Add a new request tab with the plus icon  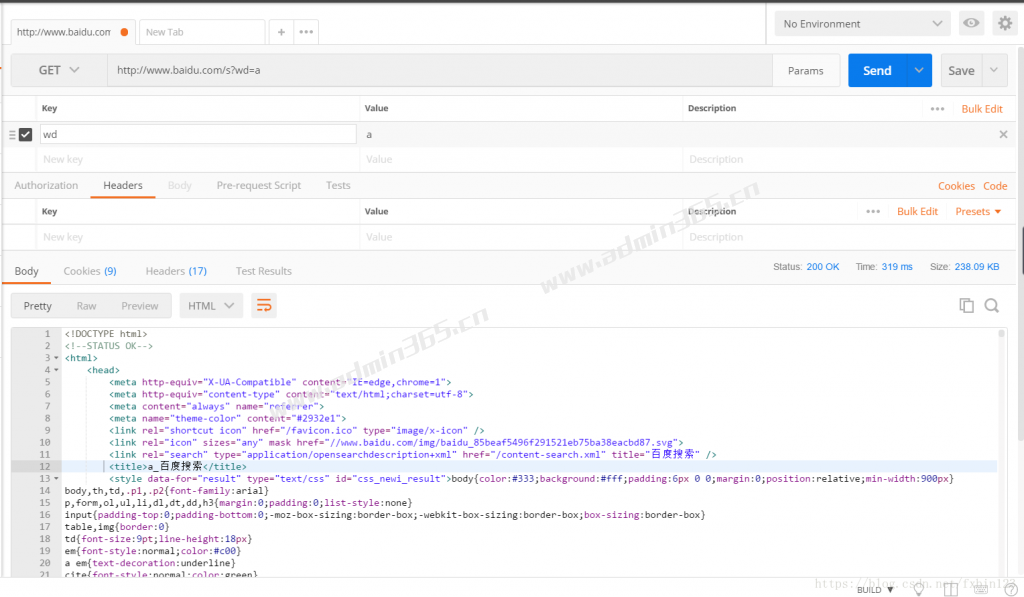click(281, 32)
